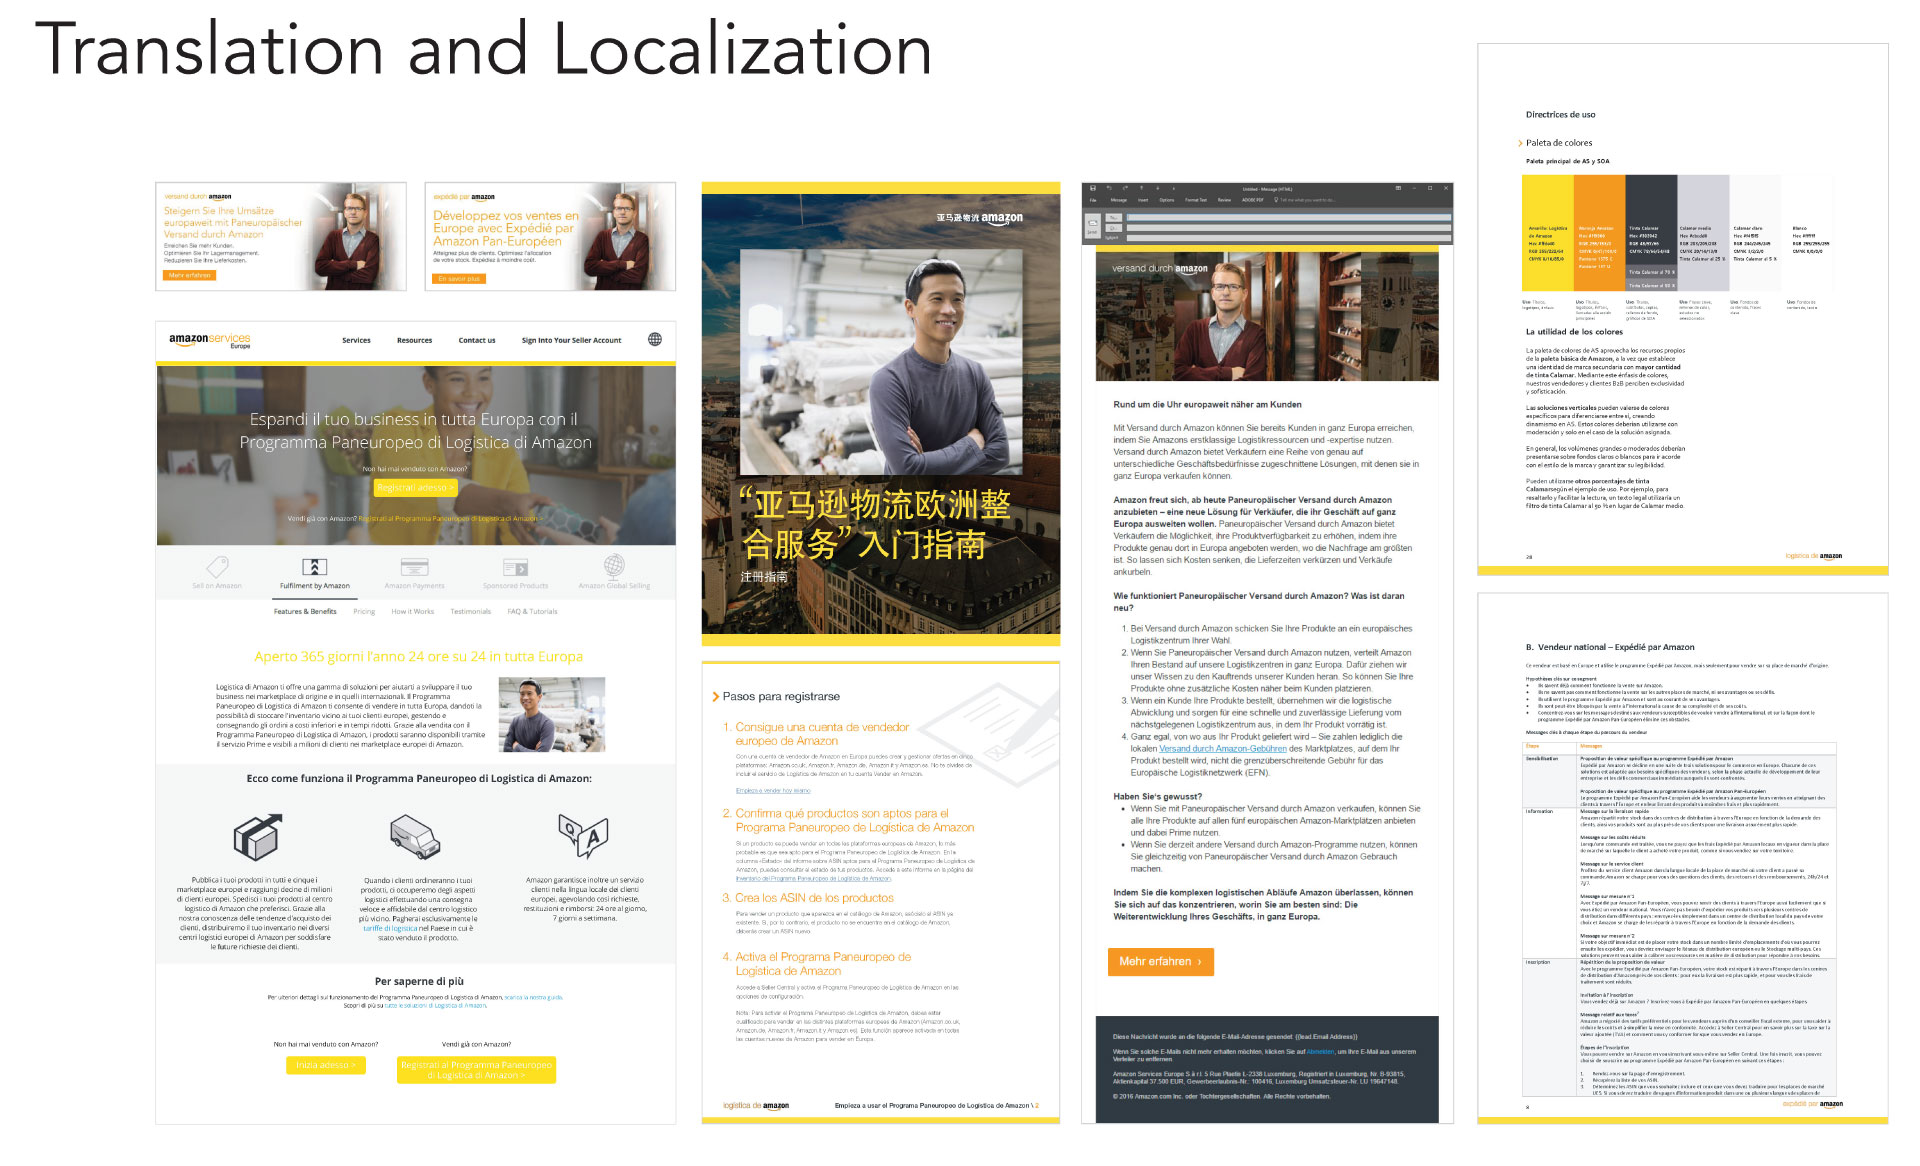Click the delivery van icon
The image size is (1920, 1166).
coord(415,837)
